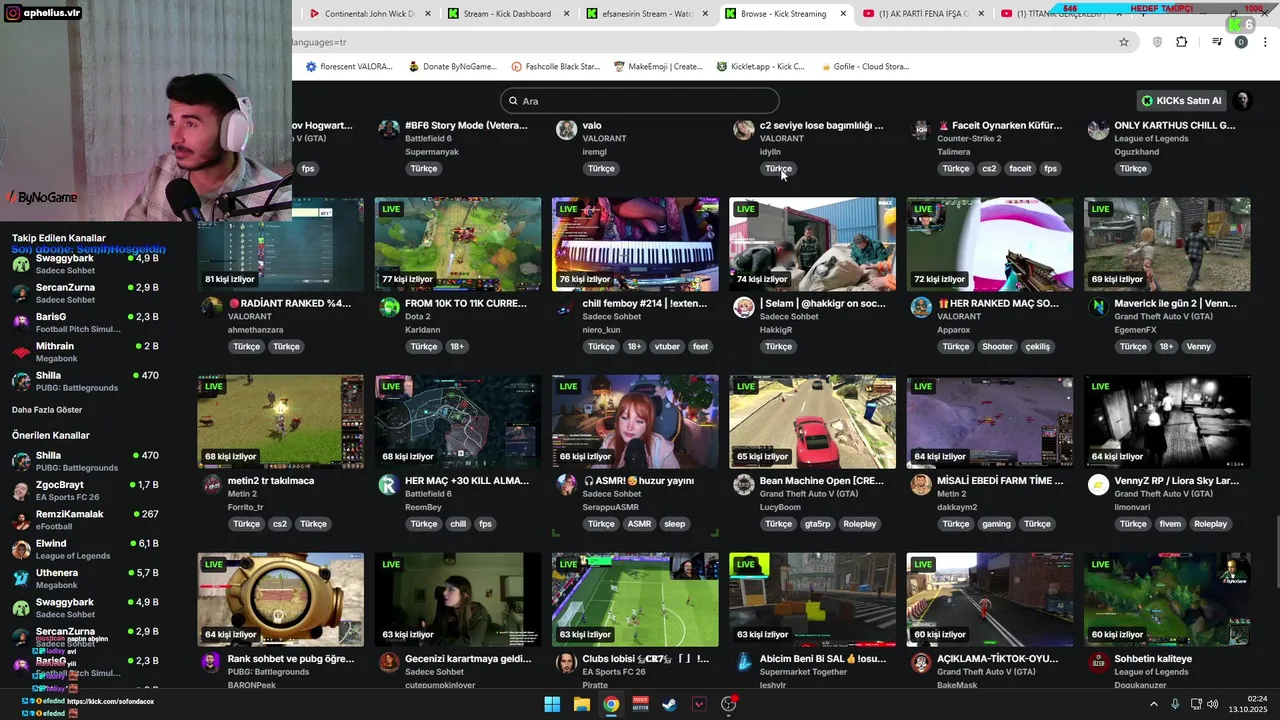Select 'gta5rp' tag under LucyBoom stream
This screenshot has width=1280, height=720.
click(817, 524)
